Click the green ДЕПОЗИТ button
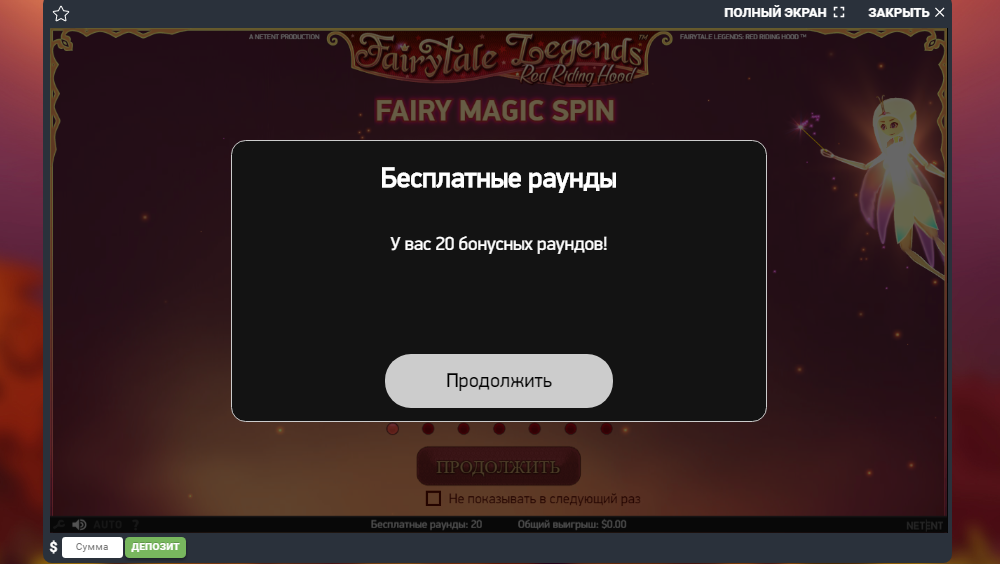The width and height of the screenshot is (1000, 564). [x=156, y=547]
